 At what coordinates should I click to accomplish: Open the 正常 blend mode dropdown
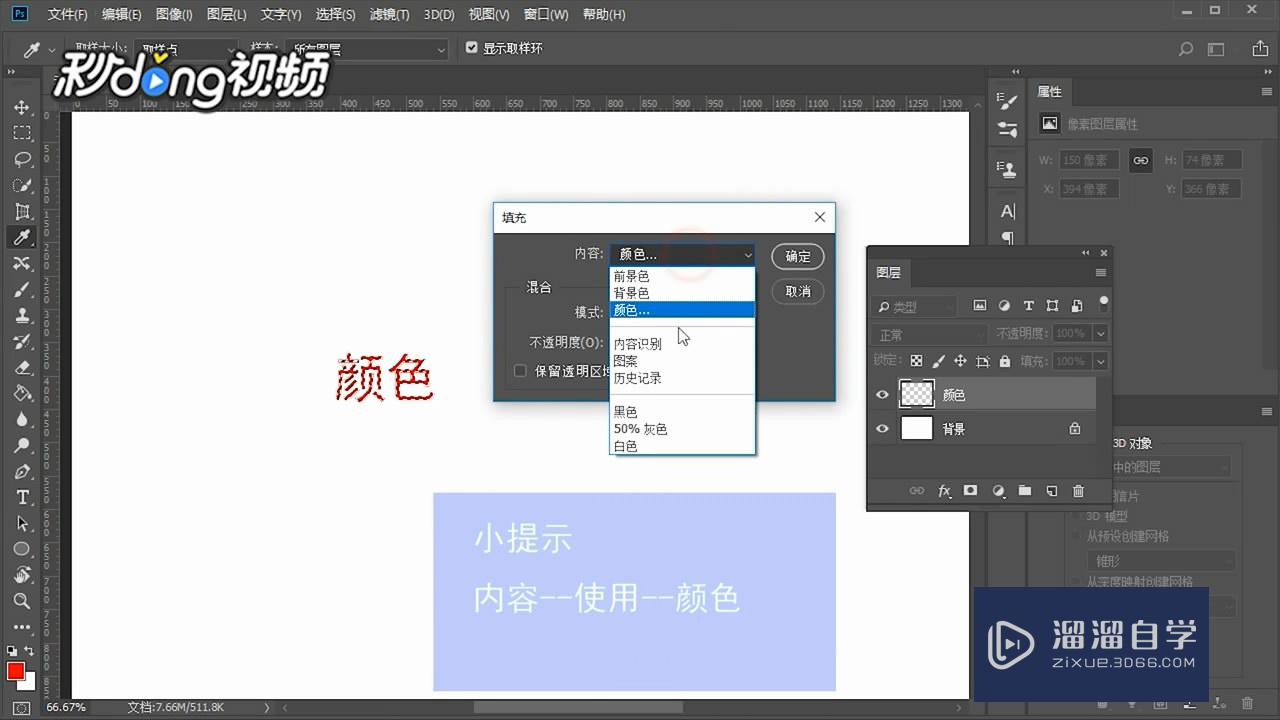pyautogui.click(x=931, y=334)
